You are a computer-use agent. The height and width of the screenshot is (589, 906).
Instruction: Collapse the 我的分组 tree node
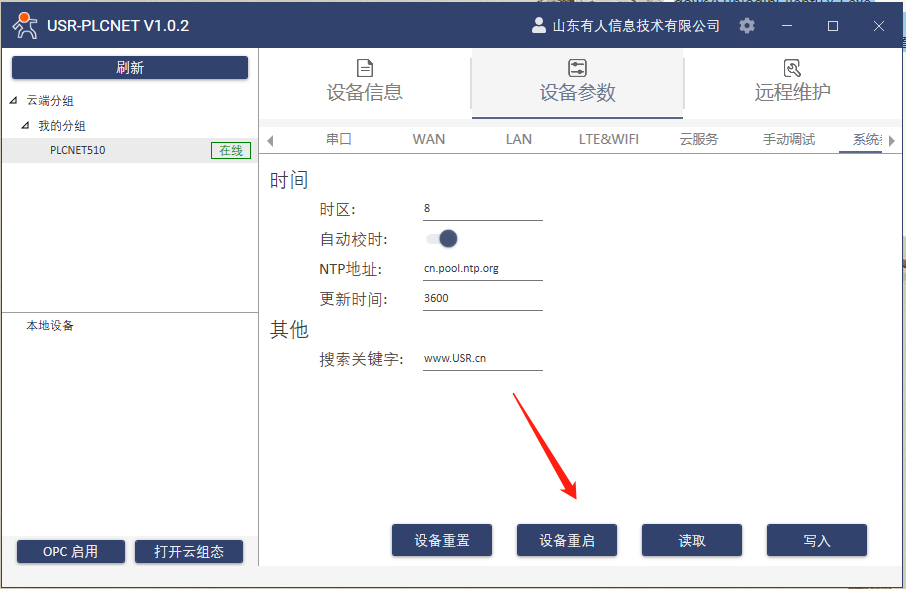tap(25, 126)
